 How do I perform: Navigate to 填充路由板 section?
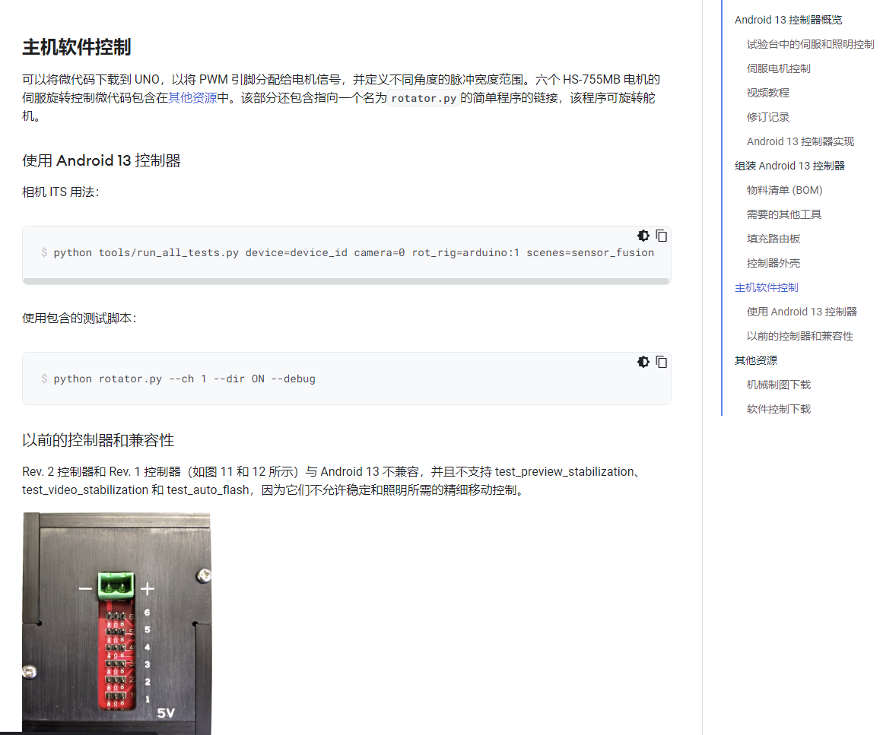pyautogui.click(x=773, y=239)
